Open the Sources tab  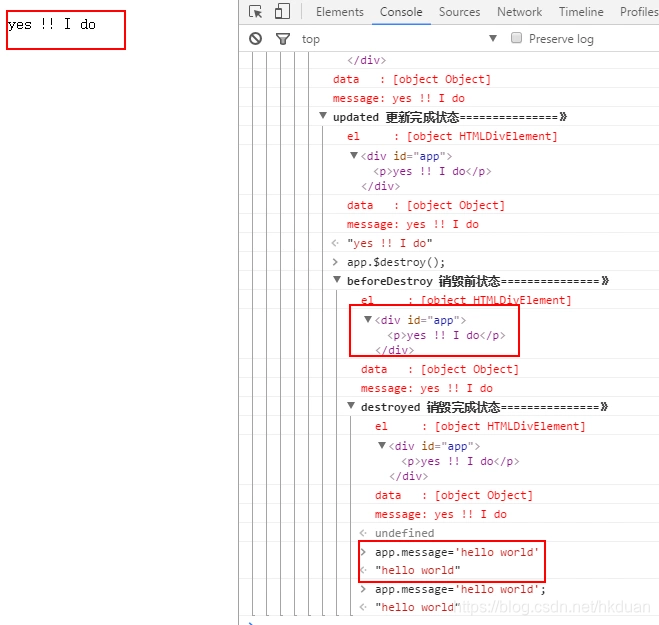click(459, 12)
